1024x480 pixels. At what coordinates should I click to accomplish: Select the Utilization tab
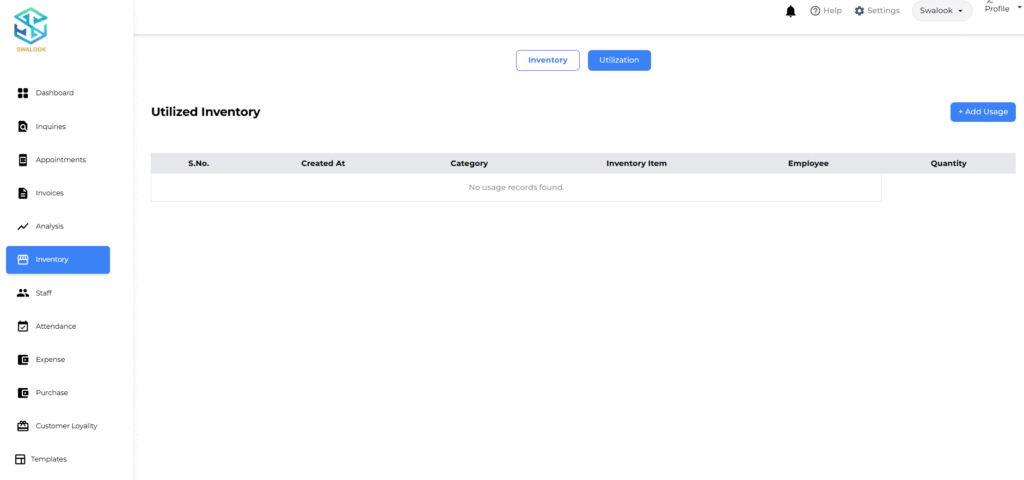pos(619,60)
